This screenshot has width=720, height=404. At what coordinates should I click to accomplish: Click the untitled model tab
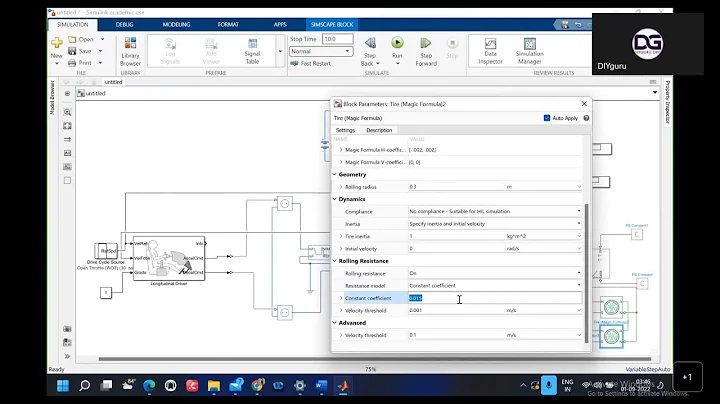pyautogui.click(x=113, y=82)
